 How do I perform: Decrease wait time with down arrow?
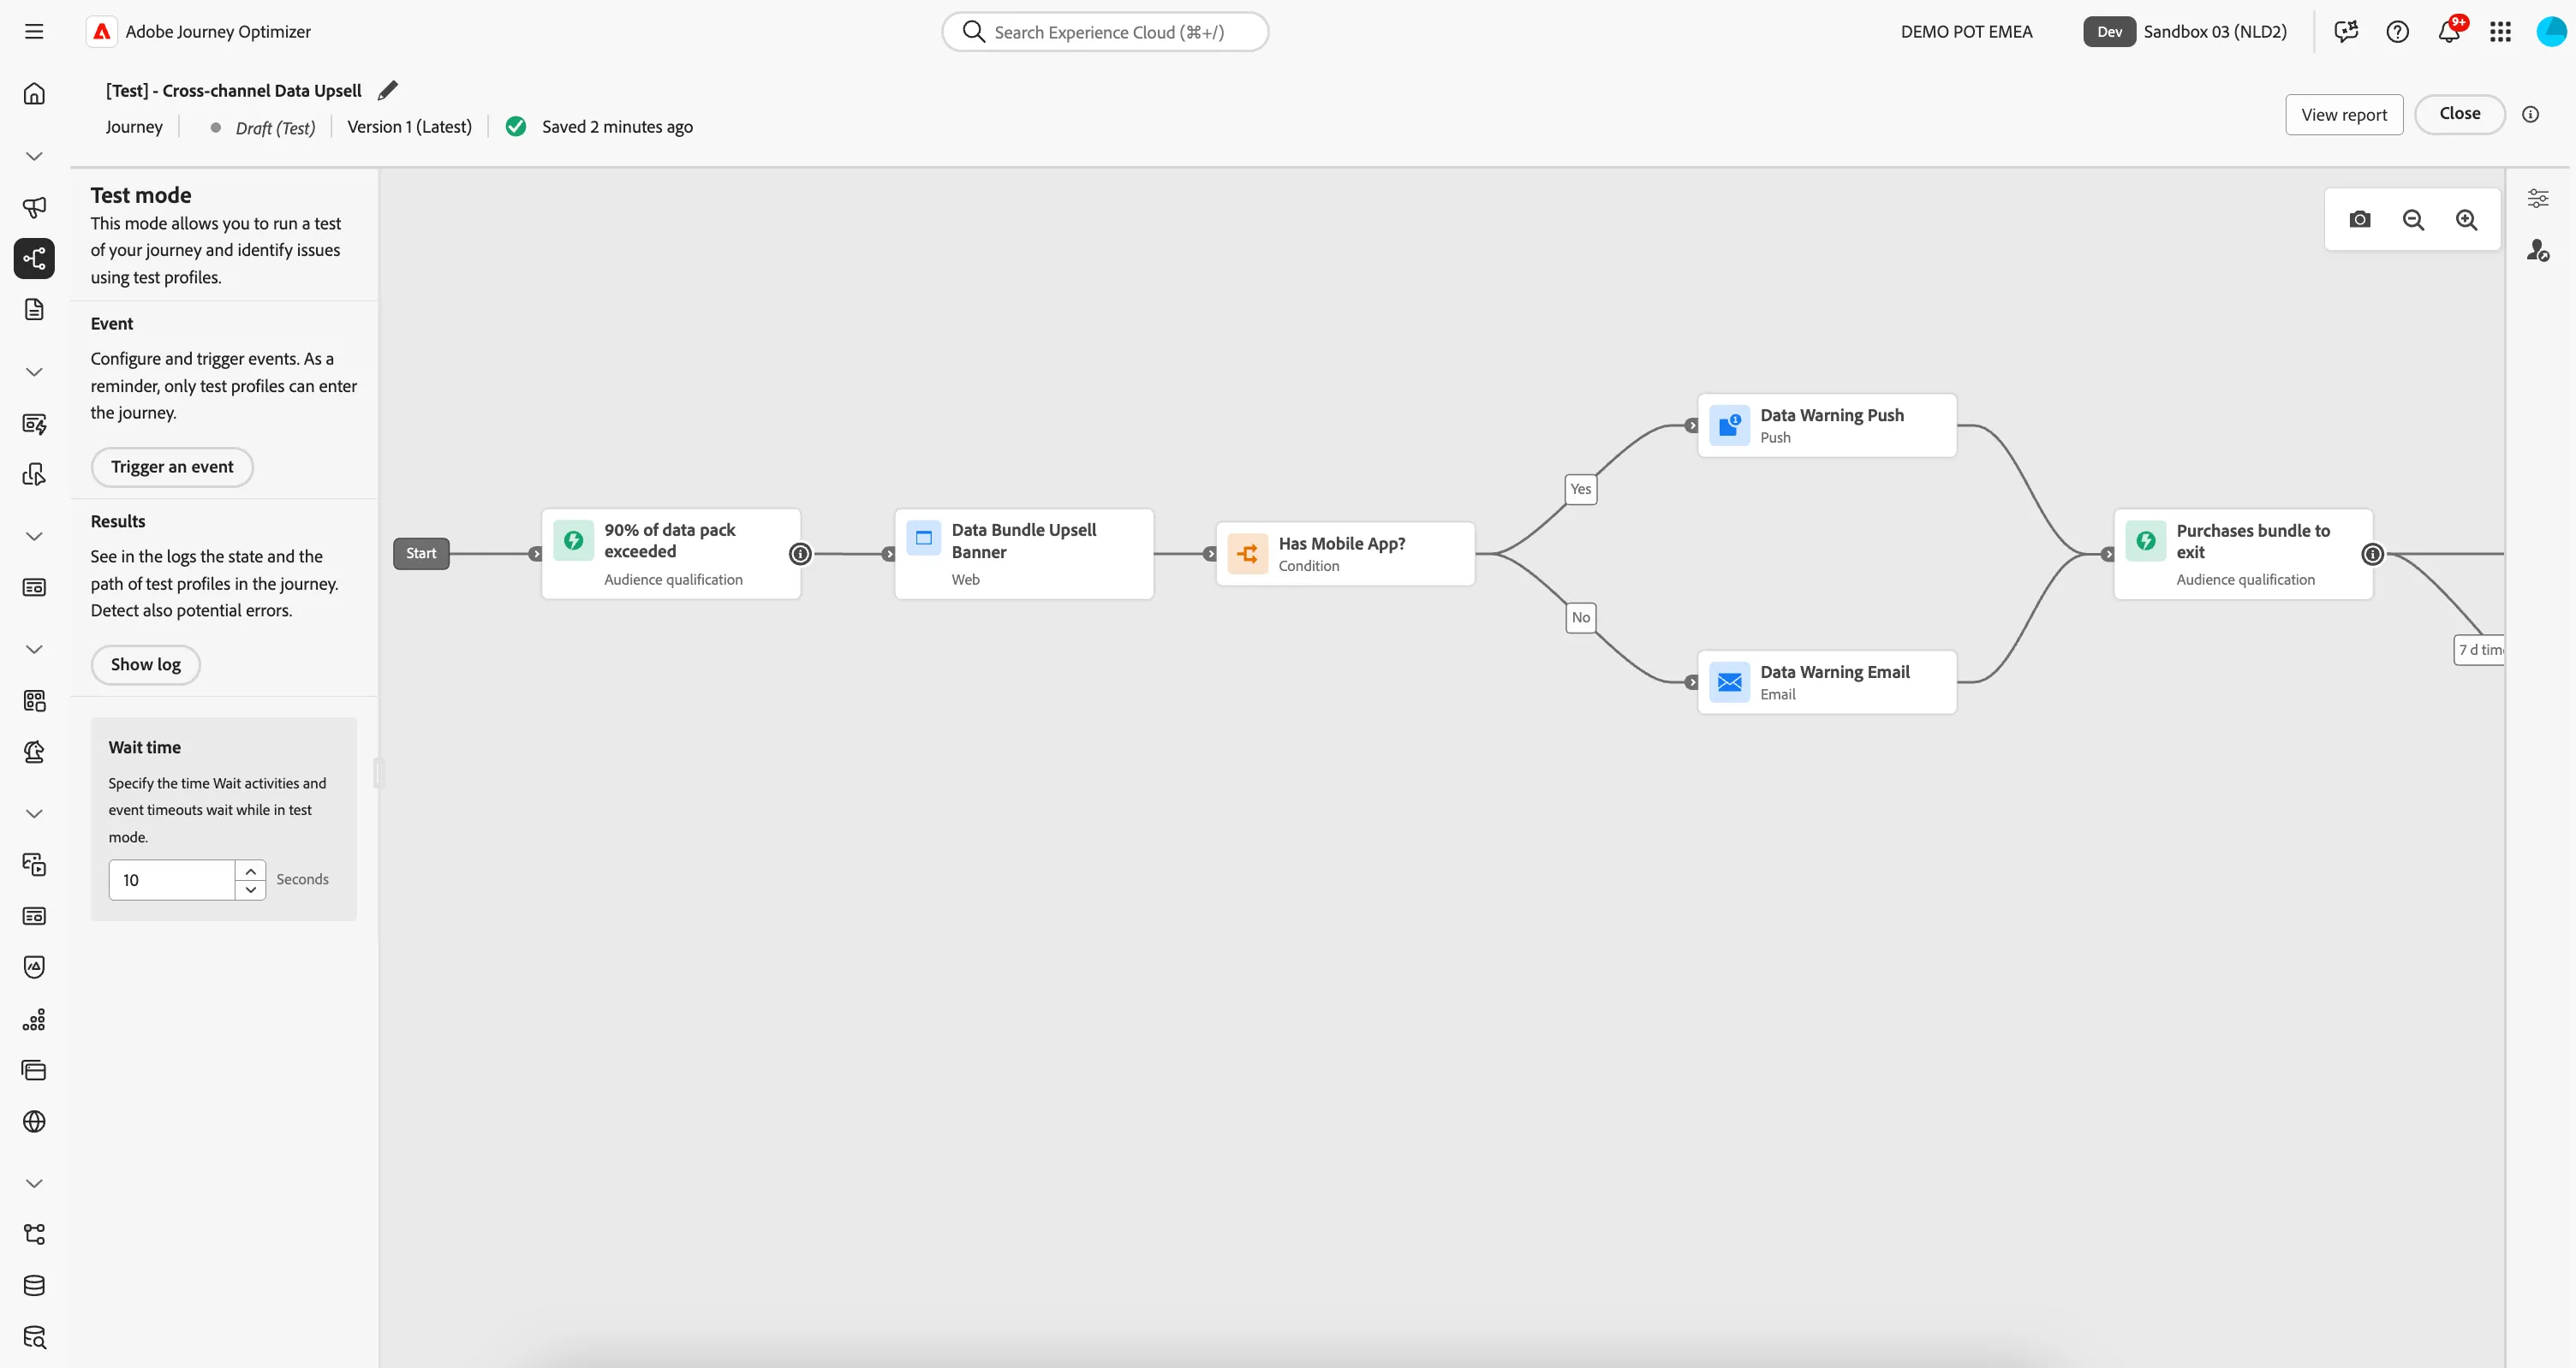[x=251, y=889]
